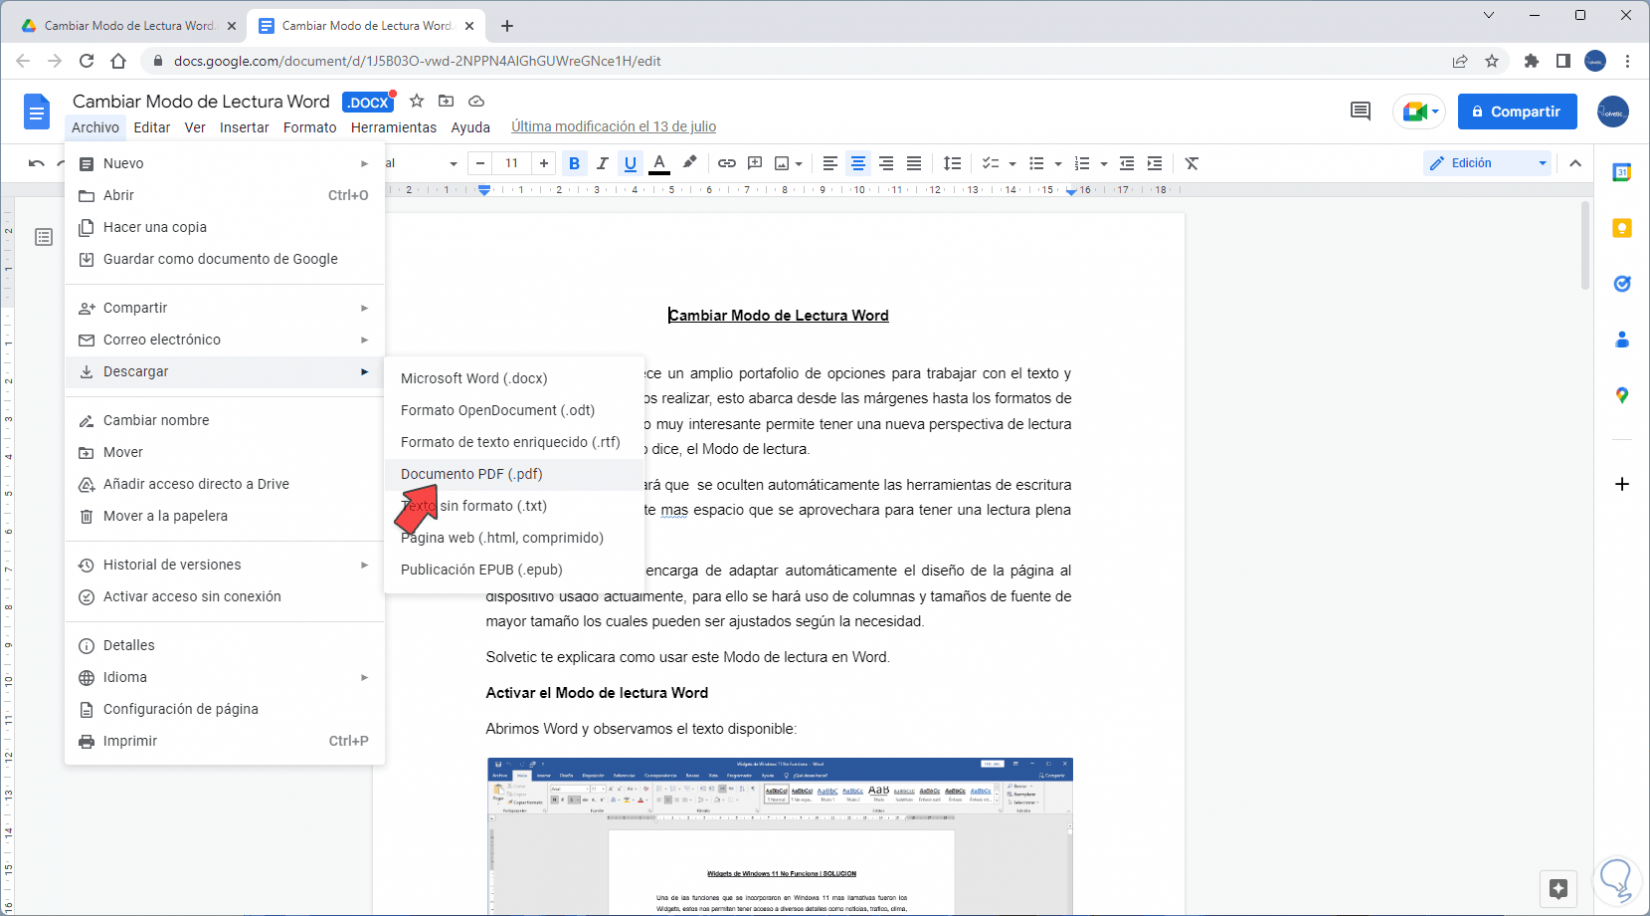Check the cloud document status icon
The width and height of the screenshot is (1650, 916).
pyautogui.click(x=476, y=101)
